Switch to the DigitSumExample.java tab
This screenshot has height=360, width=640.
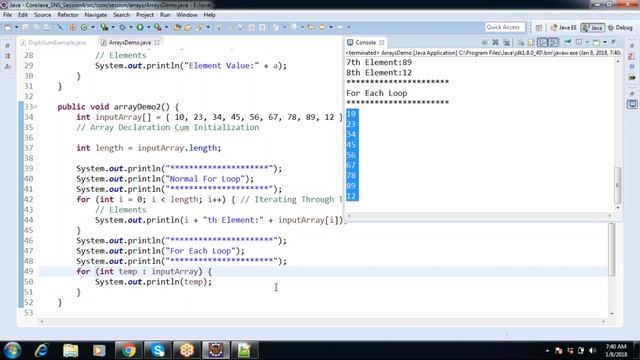click(x=53, y=42)
